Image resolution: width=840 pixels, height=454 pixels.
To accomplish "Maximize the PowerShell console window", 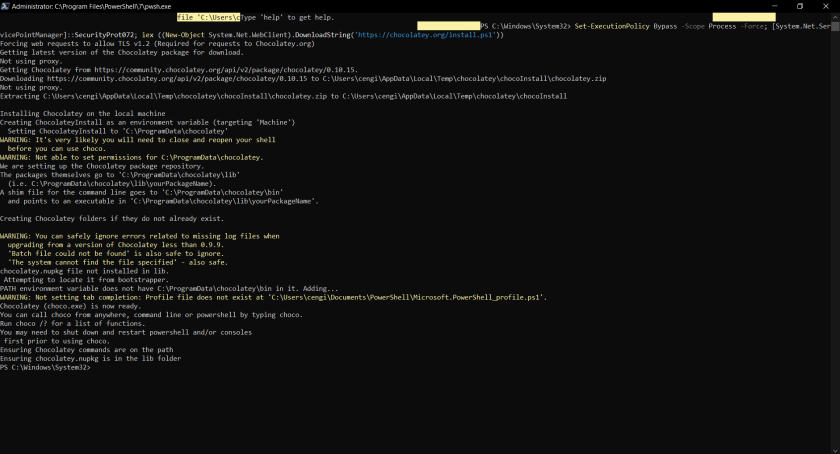I will [799, 6].
